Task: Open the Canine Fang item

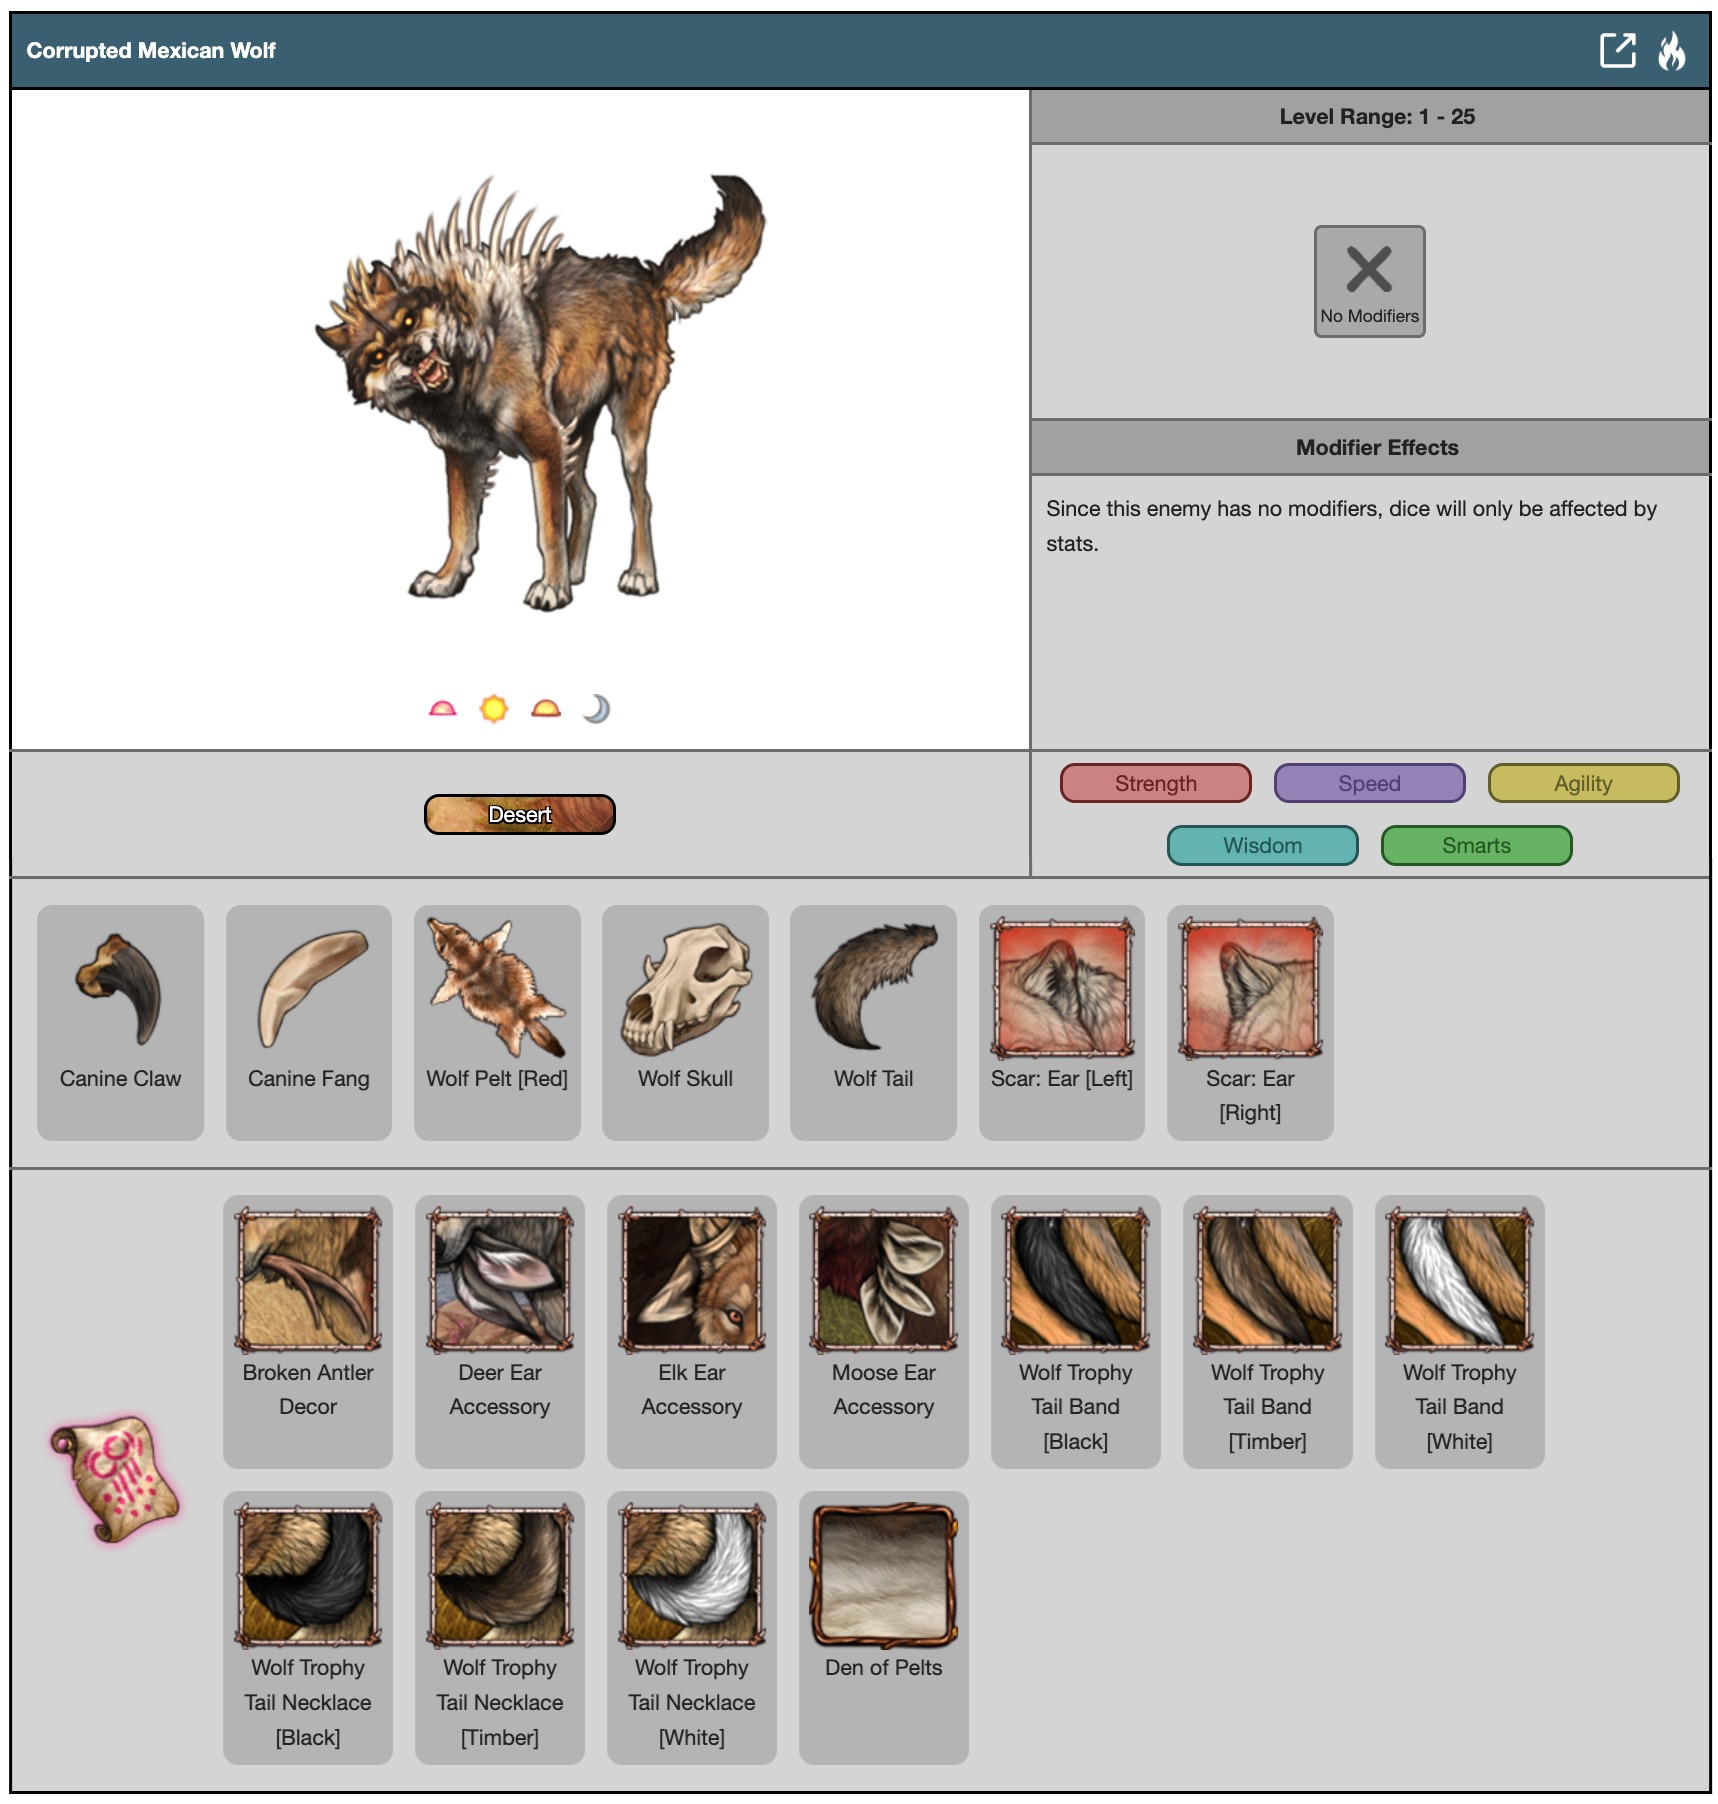Action: tap(309, 1022)
